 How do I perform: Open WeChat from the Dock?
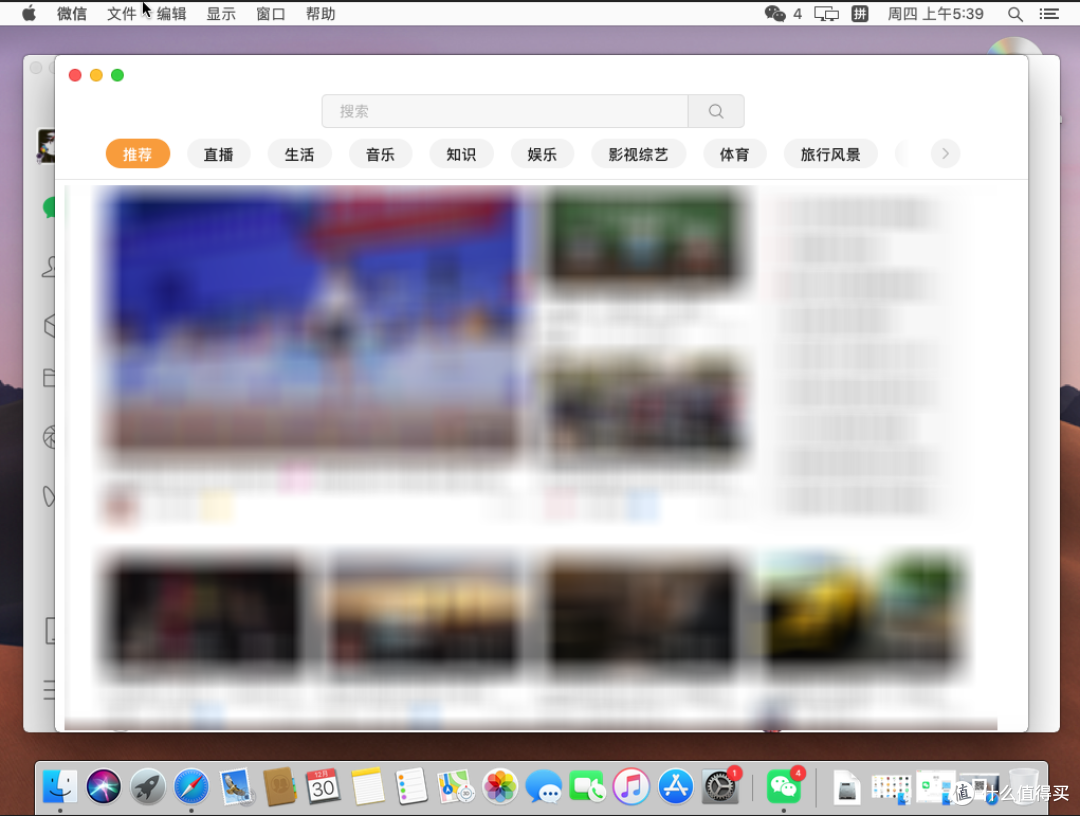tap(784, 786)
